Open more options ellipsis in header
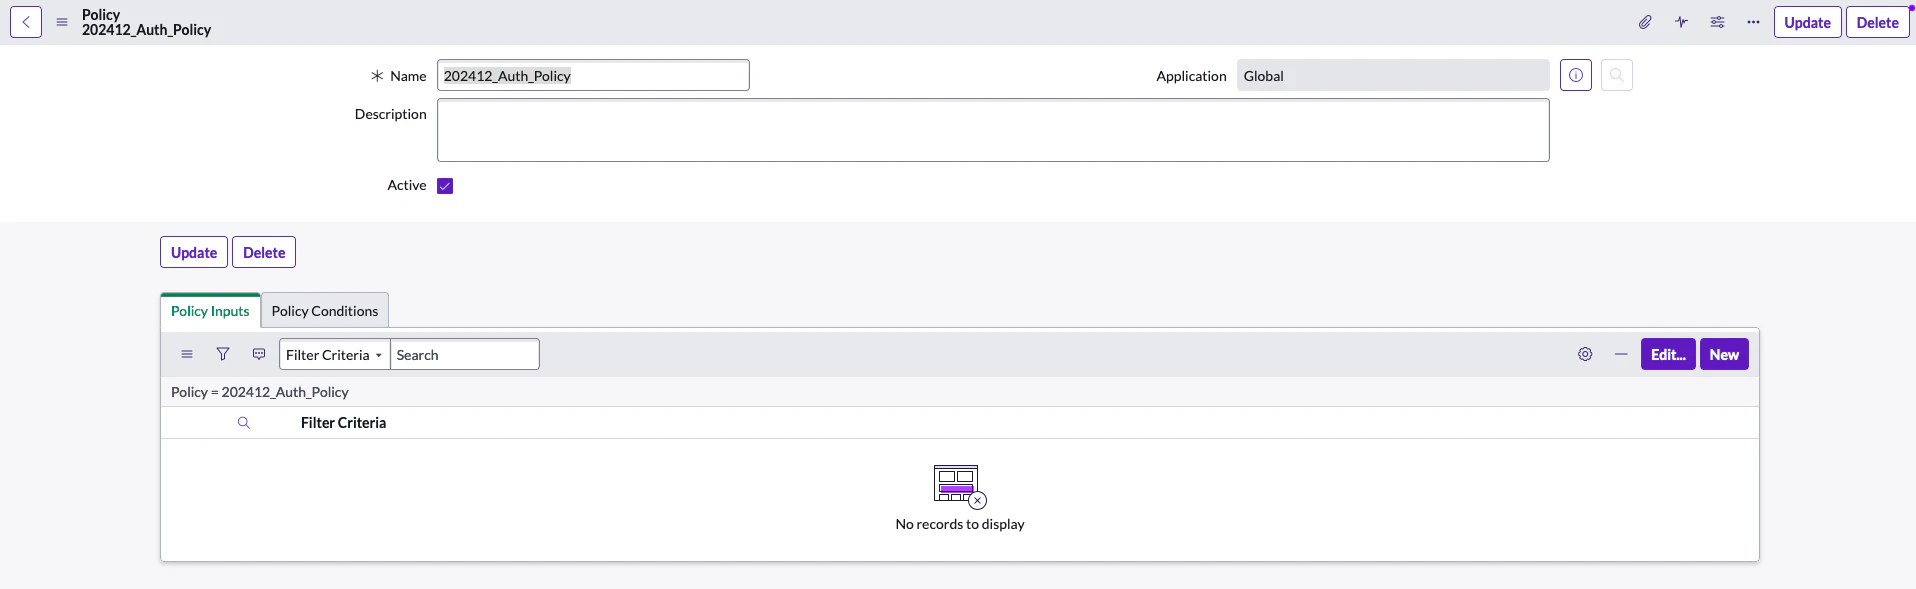 (1753, 22)
